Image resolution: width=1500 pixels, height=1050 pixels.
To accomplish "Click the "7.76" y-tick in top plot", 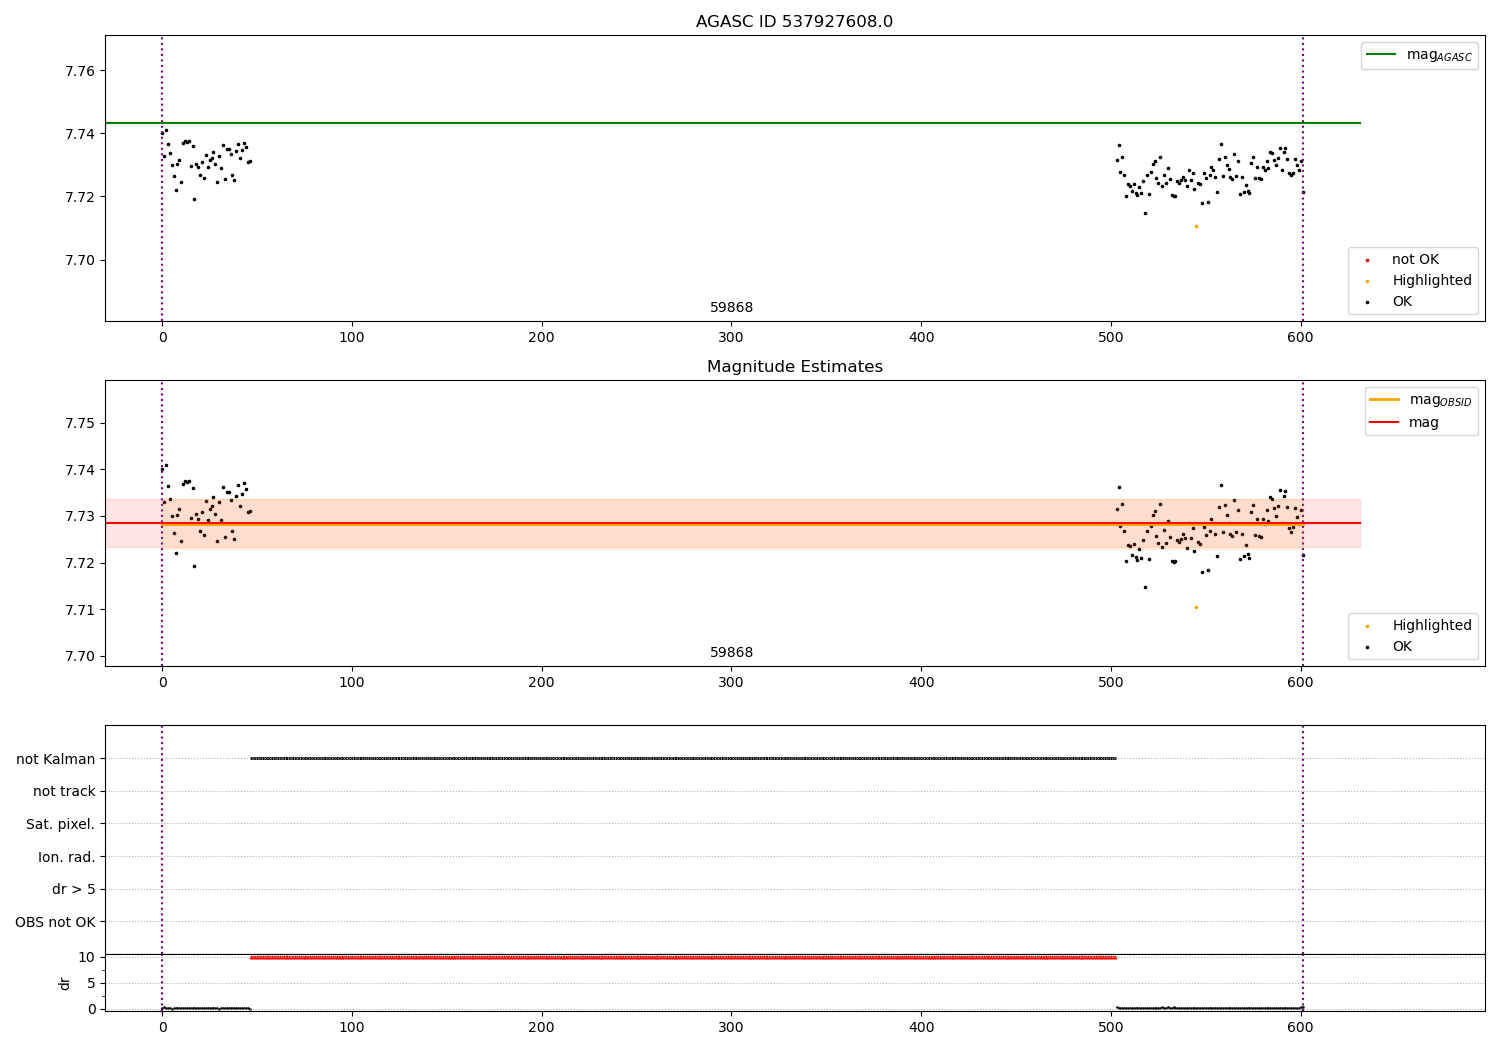I will [x=80, y=71].
